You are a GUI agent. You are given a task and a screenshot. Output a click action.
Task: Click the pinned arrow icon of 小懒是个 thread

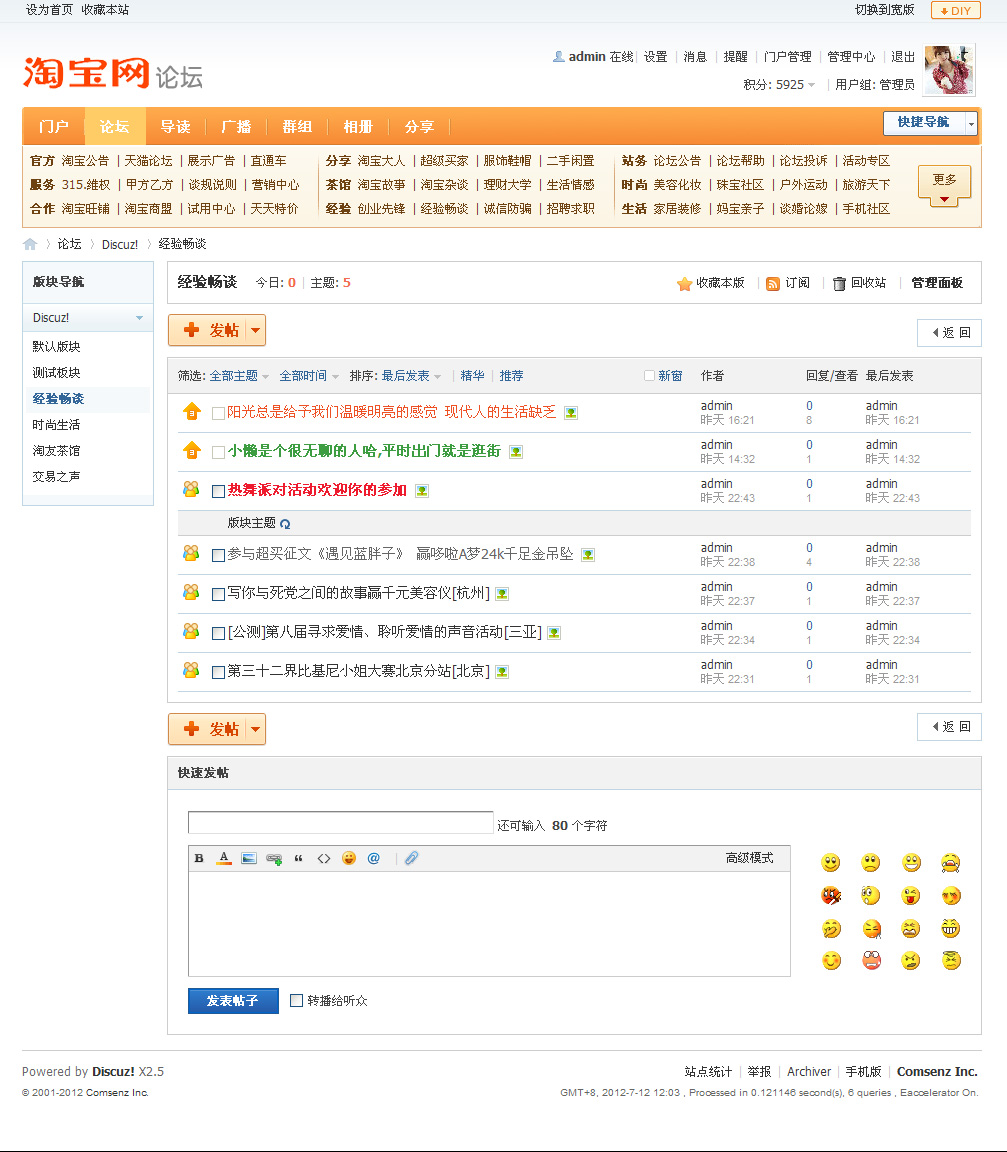192,450
